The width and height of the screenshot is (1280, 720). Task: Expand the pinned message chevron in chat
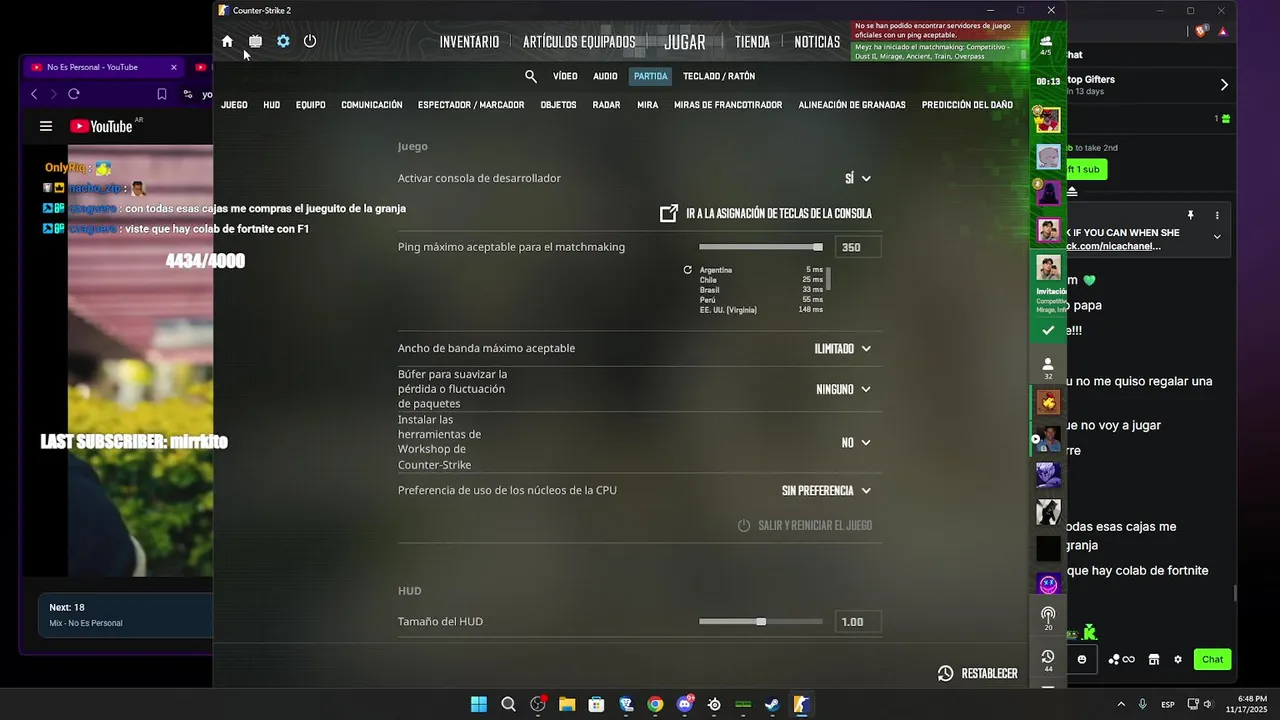coord(1217,237)
